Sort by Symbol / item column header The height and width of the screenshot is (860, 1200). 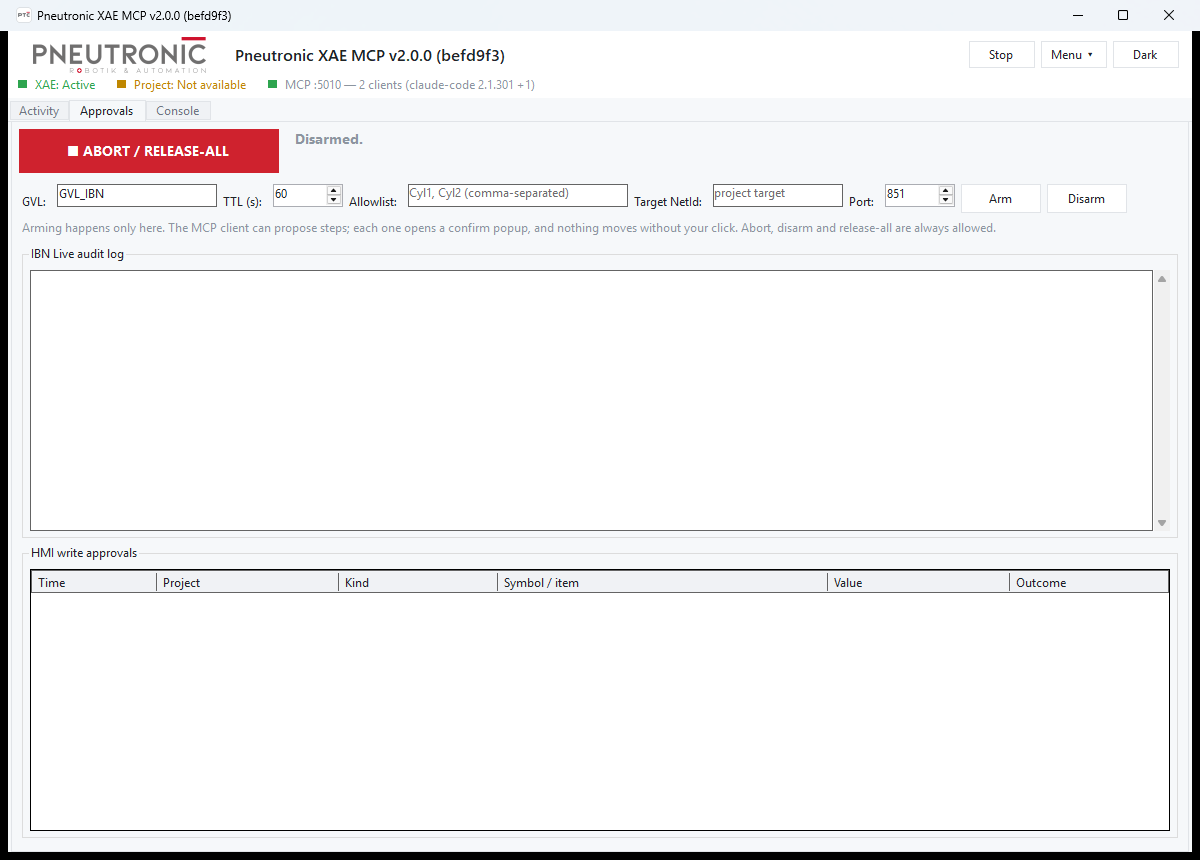coord(662,582)
